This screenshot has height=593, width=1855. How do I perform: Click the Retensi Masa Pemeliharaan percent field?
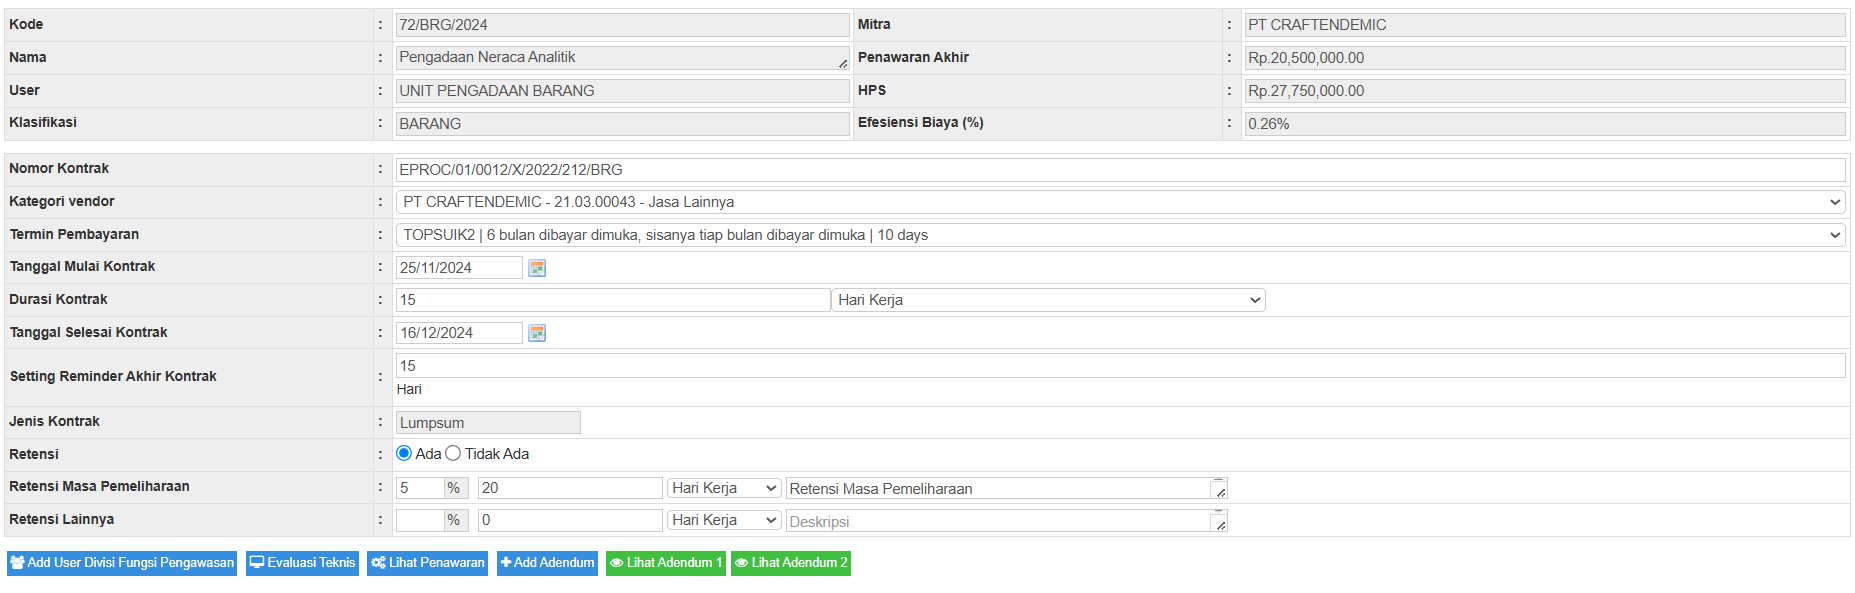pyautogui.click(x=419, y=488)
